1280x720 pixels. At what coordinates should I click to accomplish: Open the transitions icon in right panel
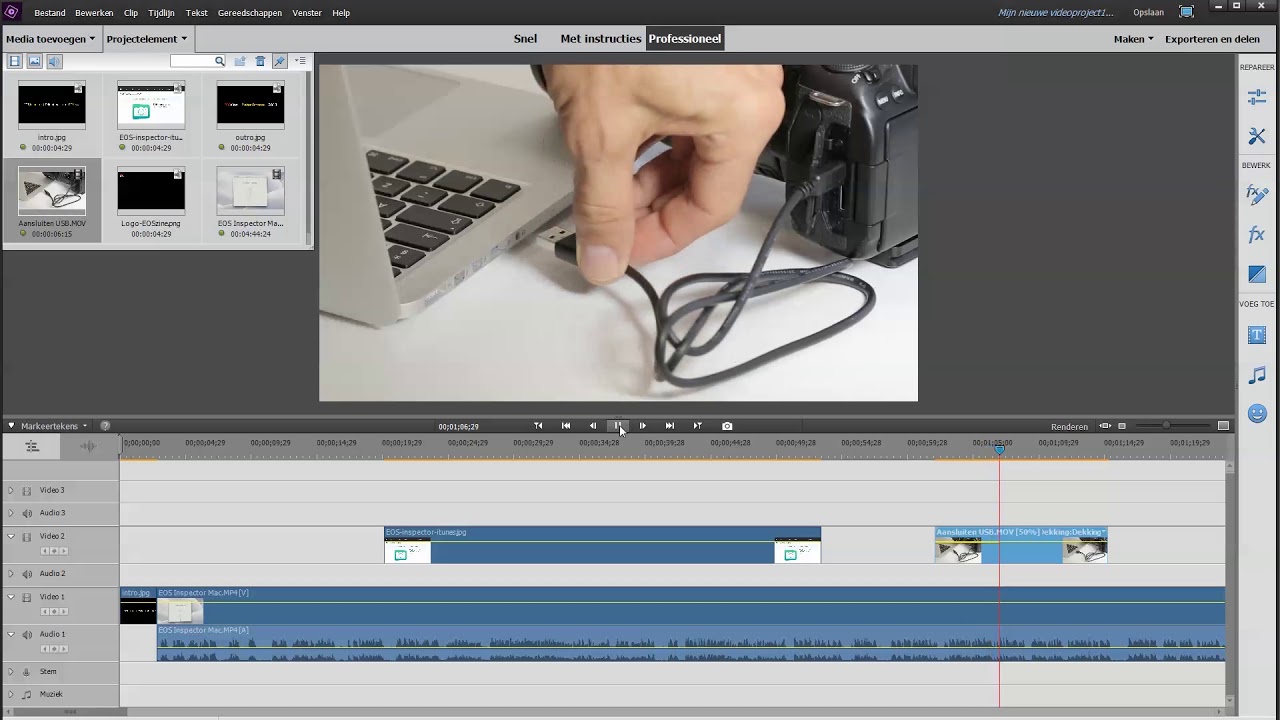point(1257,274)
